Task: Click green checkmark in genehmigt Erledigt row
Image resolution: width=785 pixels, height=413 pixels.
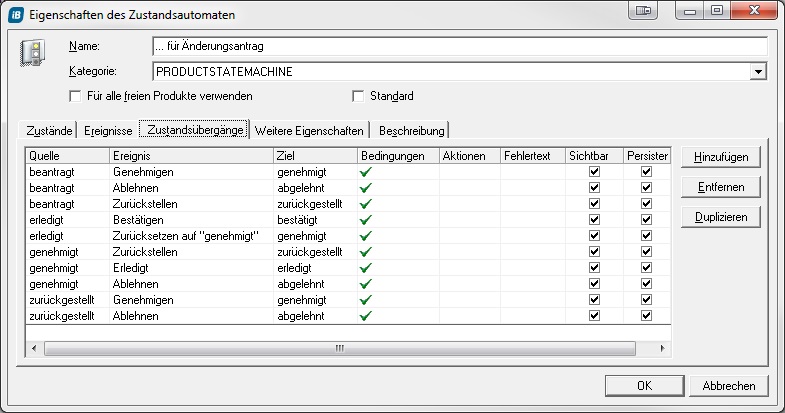Action: pos(366,268)
